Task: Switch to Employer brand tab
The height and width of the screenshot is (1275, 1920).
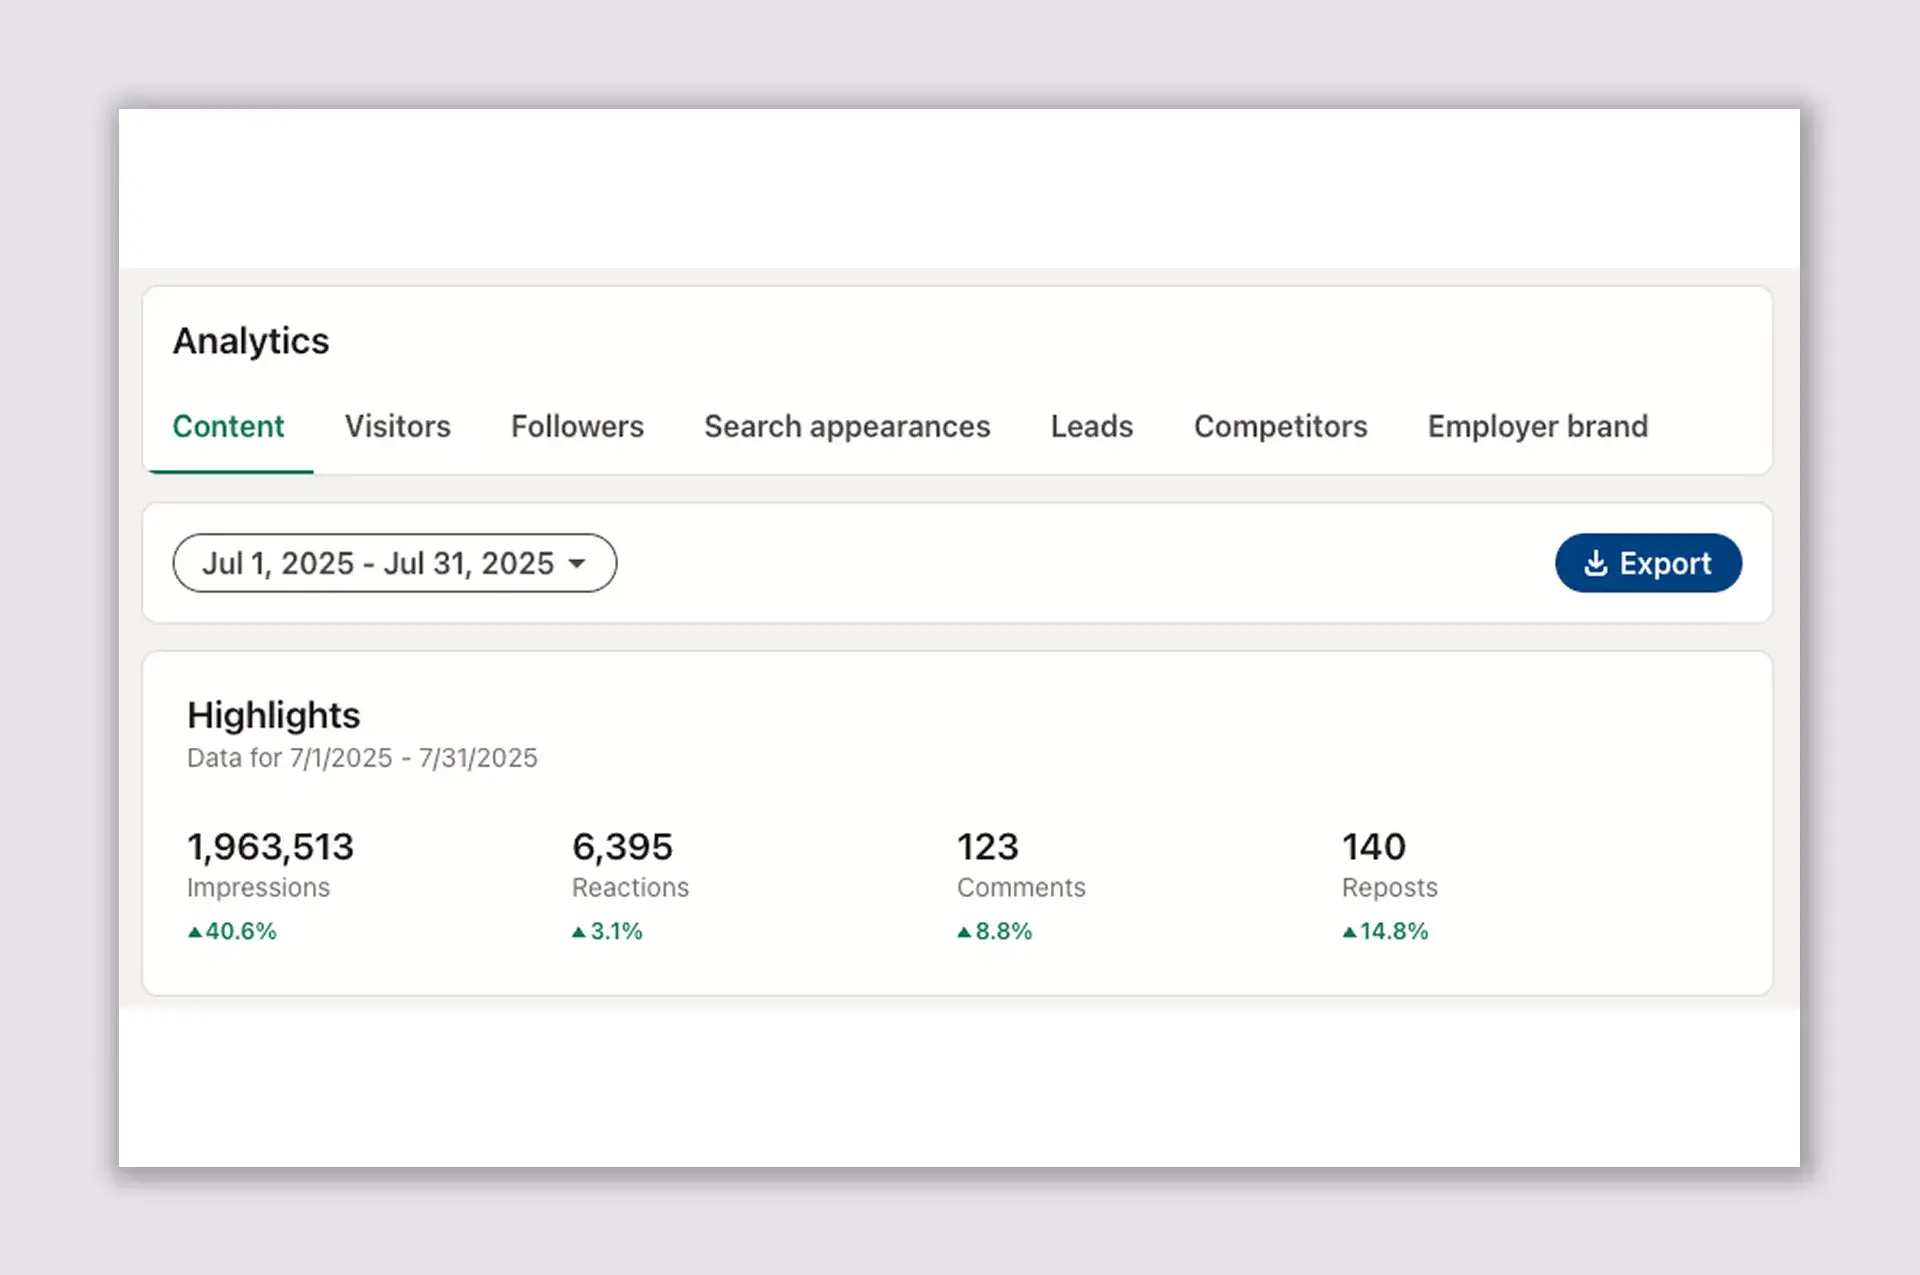Action: coord(1537,427)
